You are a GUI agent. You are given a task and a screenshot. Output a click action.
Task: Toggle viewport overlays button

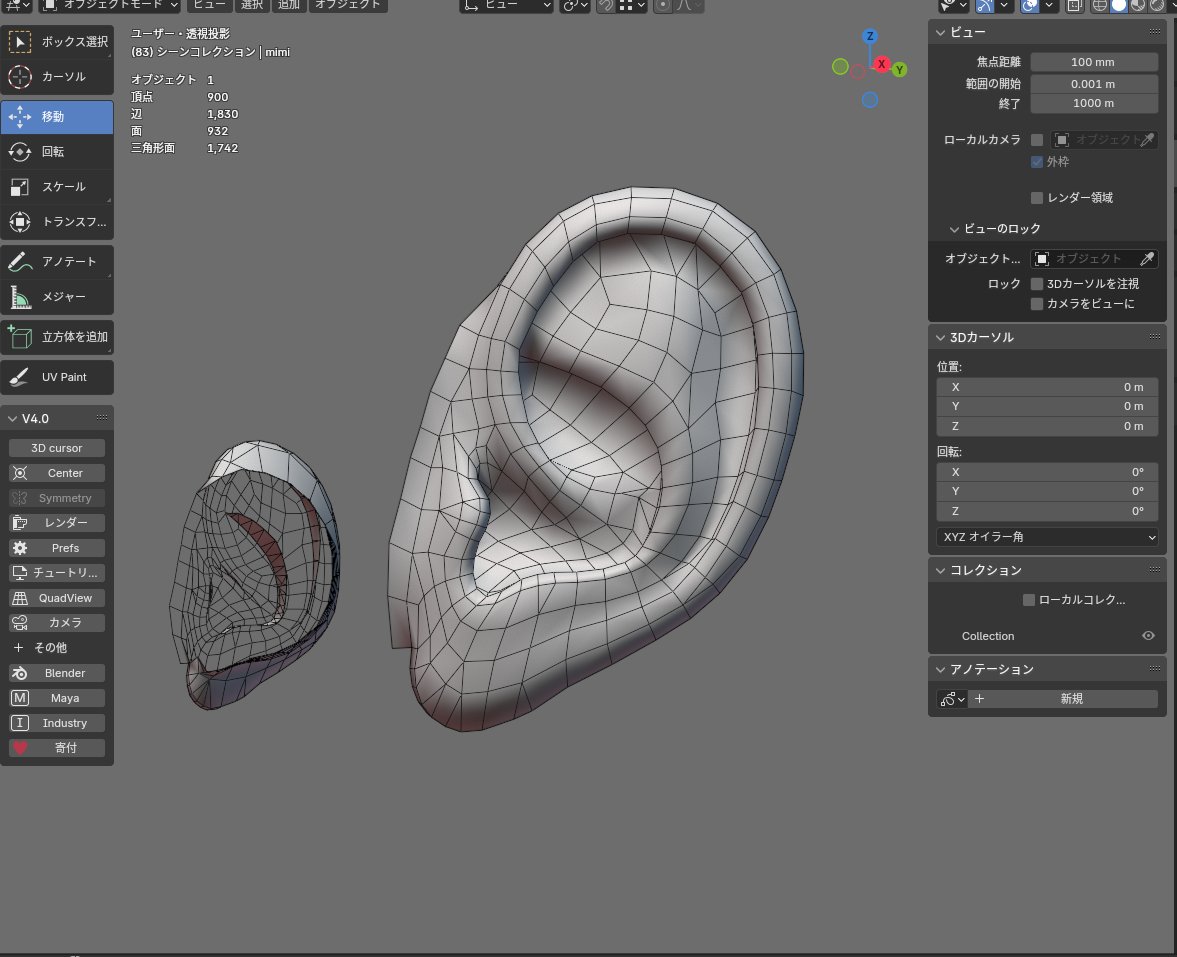pyautogui.click(x=1030, y=6)
